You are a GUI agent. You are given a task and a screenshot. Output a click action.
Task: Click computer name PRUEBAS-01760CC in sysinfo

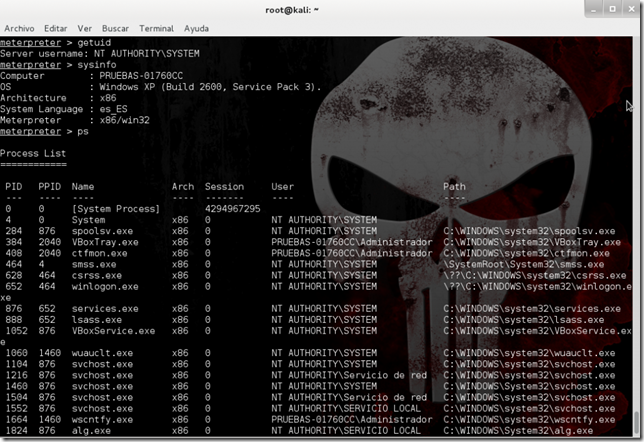click(x=141, y=76)
